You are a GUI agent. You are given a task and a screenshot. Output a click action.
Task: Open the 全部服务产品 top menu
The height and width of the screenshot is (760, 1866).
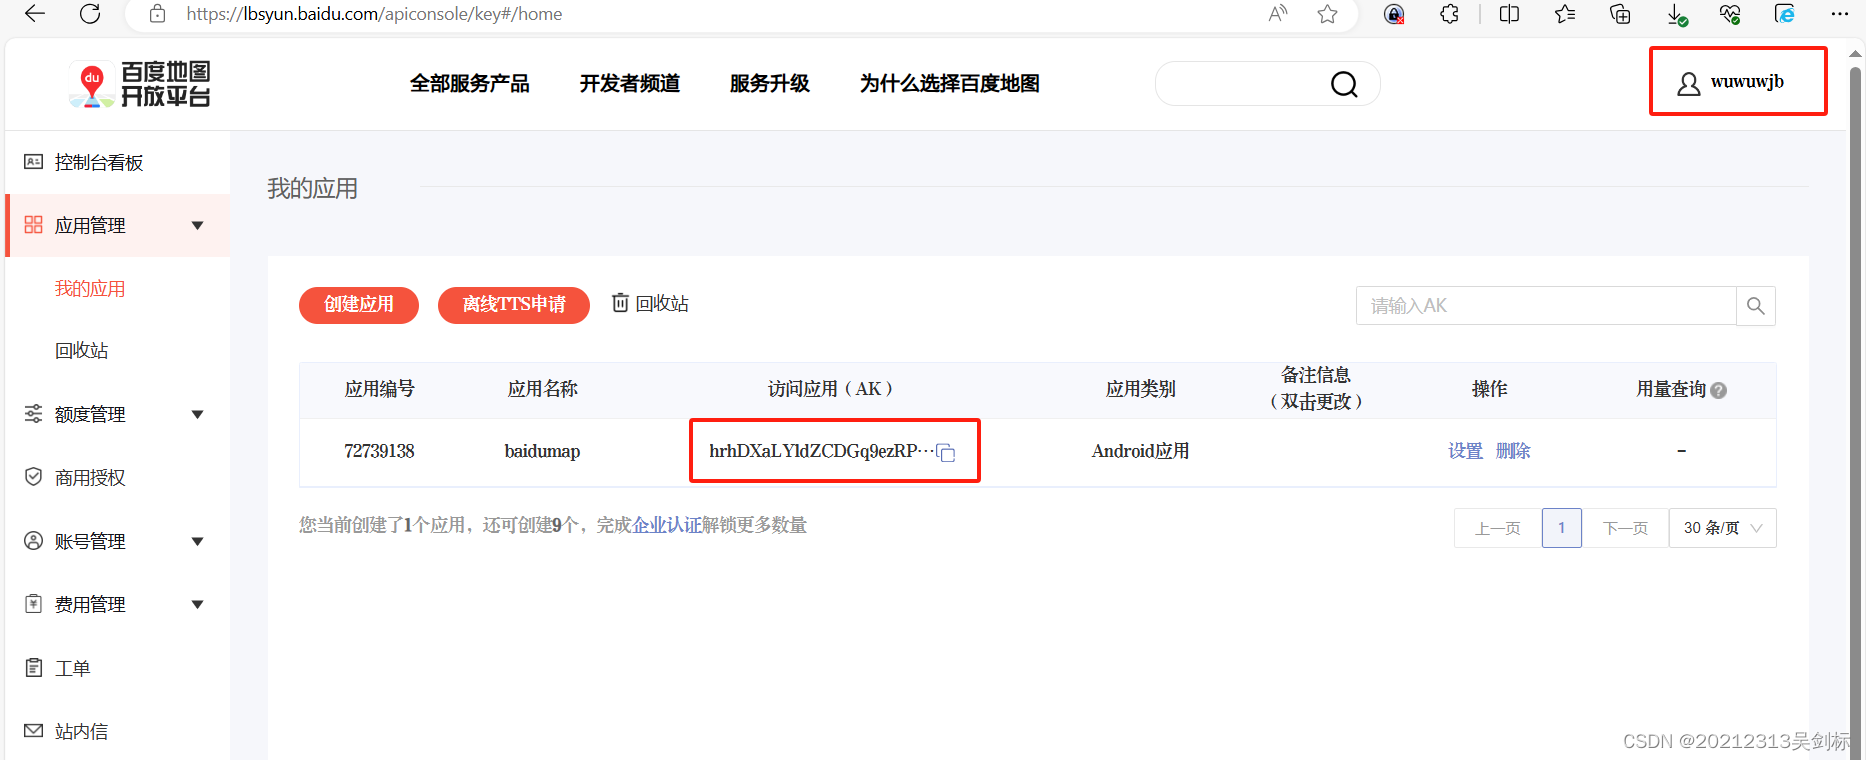tap(470, 84)
